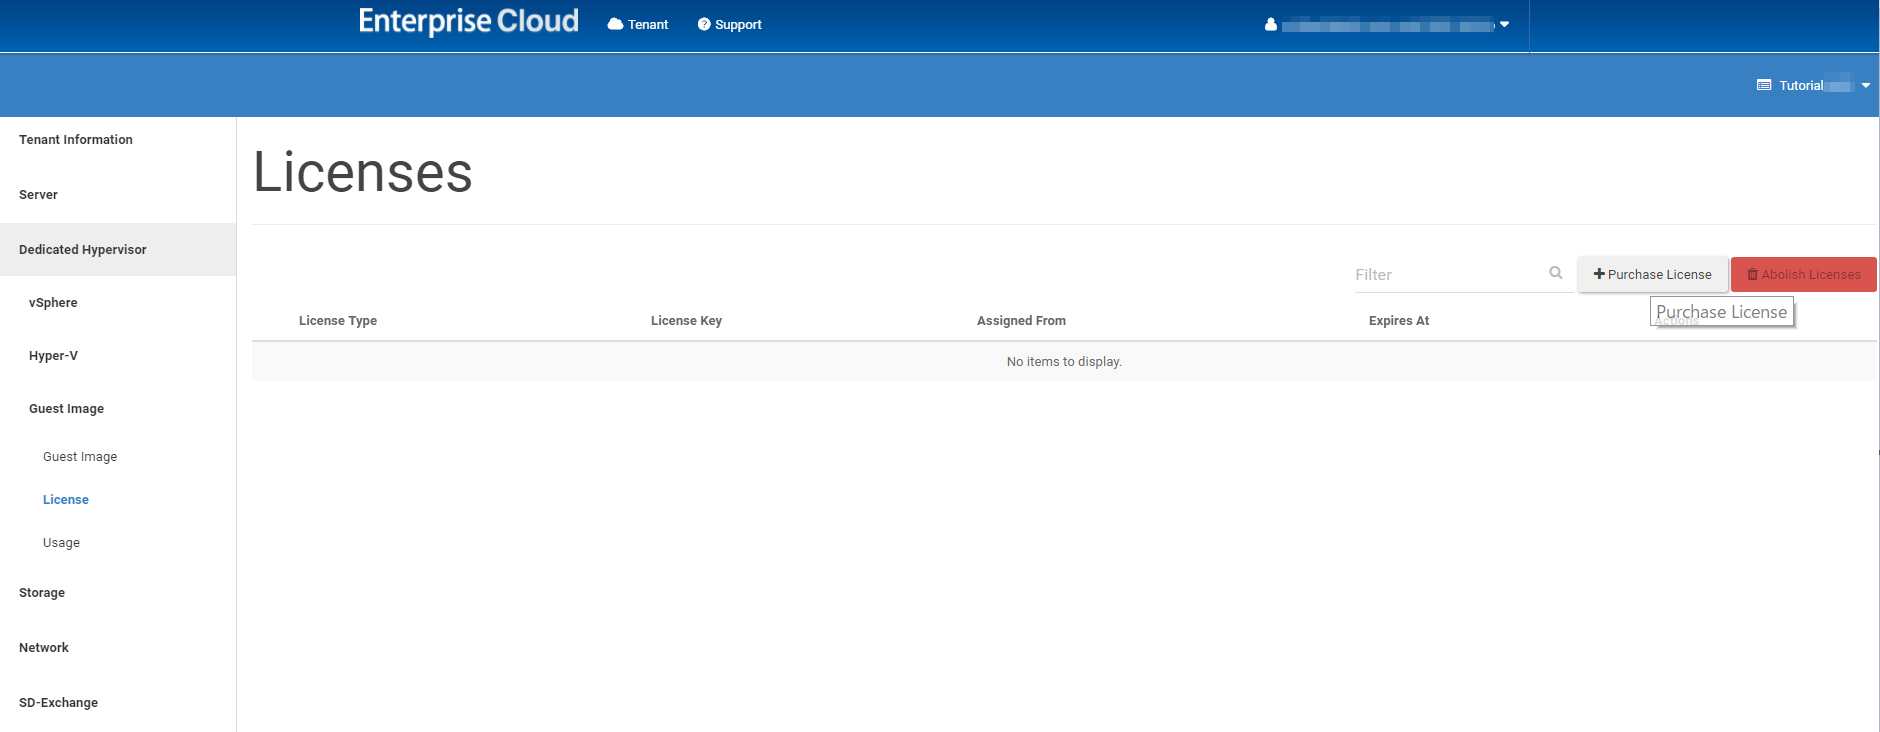Open vSphere in the sidebar
Viewport: 1880px width, 732px height.
point(53,303)
